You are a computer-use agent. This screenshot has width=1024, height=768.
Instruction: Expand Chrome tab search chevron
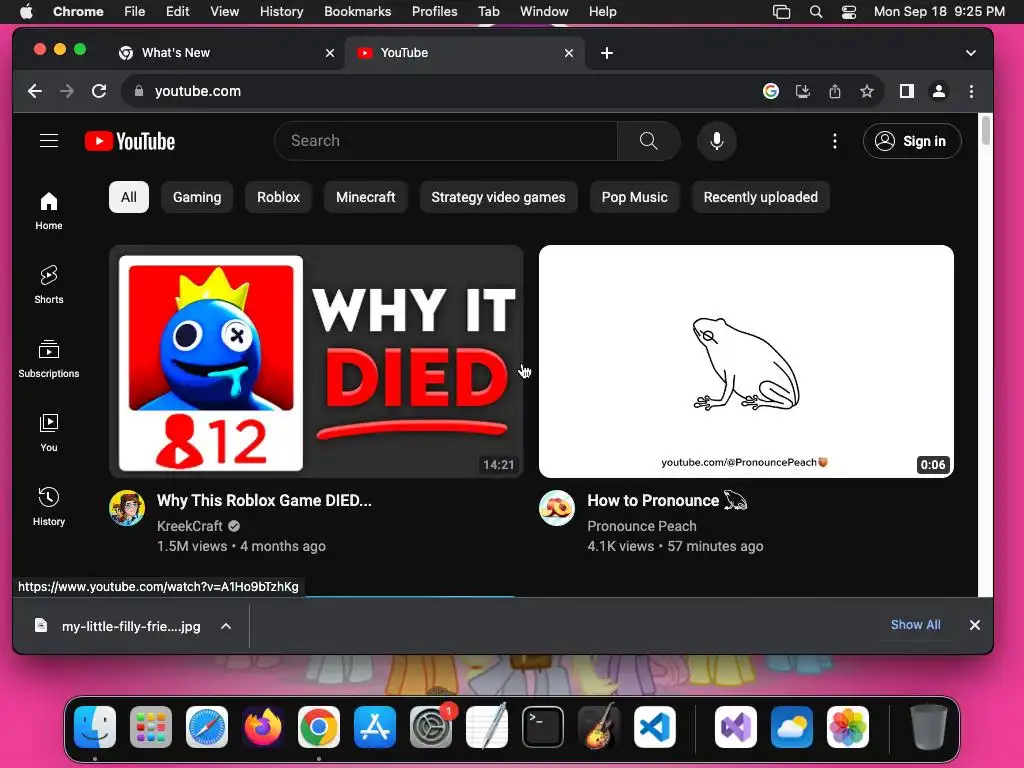(x=970, y=53)
